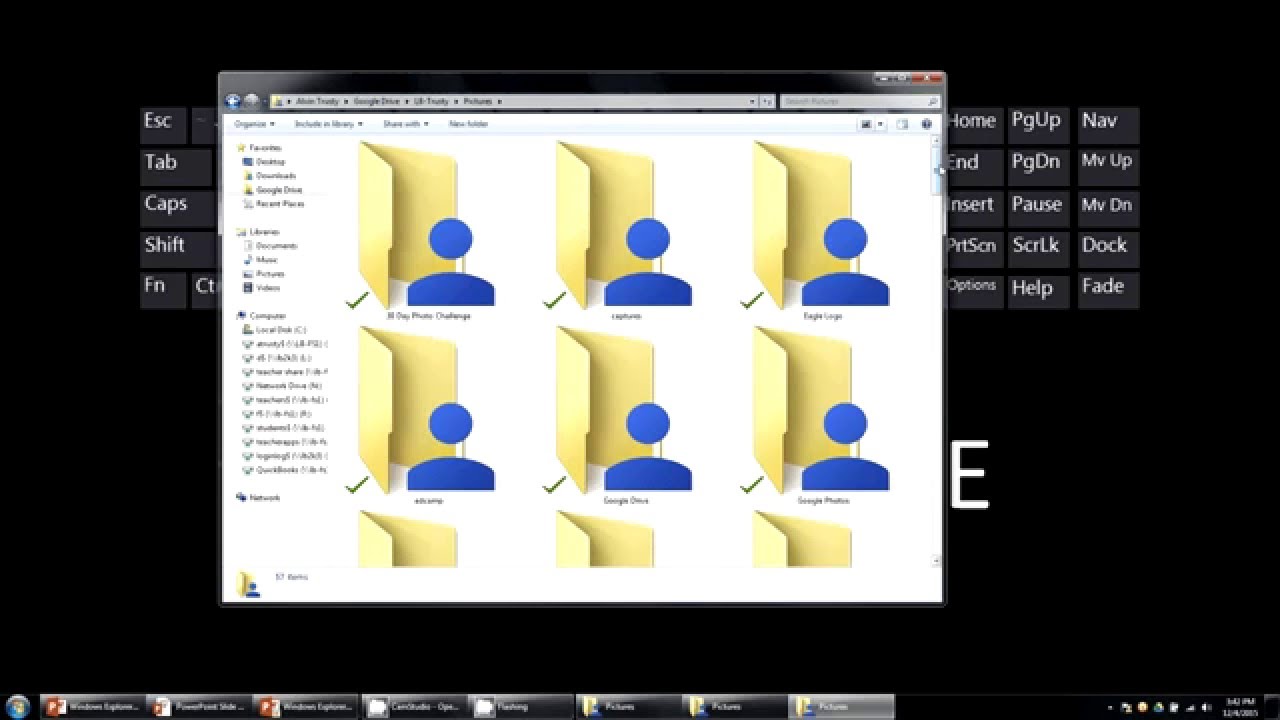Open the Include in library dropdown

(327, 124)
